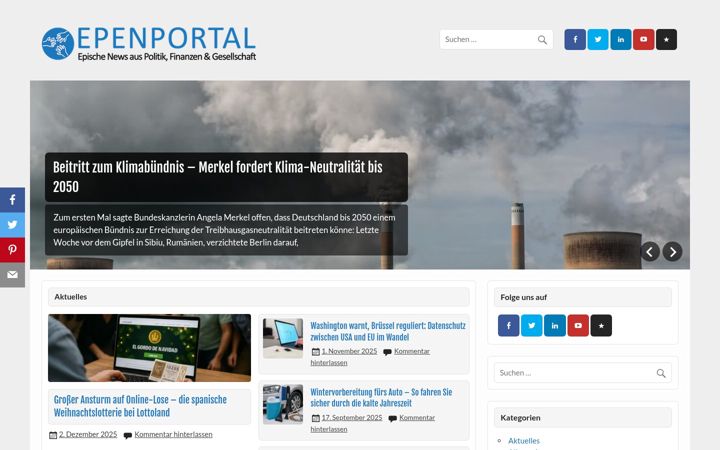The image size is (720, 450).
Task: Open the Wintervorbereitung fürs Auto article title
Action: pyautogui.click(x=381, y=398)
